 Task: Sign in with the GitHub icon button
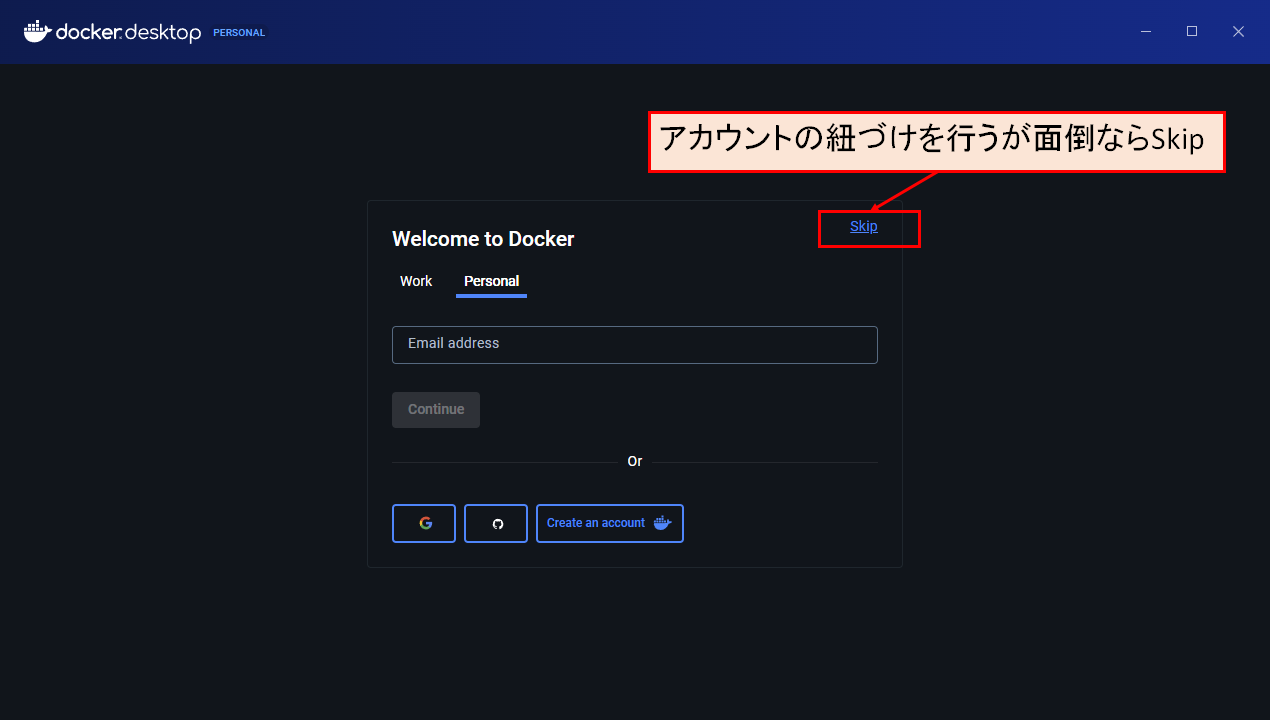point(496,523)
